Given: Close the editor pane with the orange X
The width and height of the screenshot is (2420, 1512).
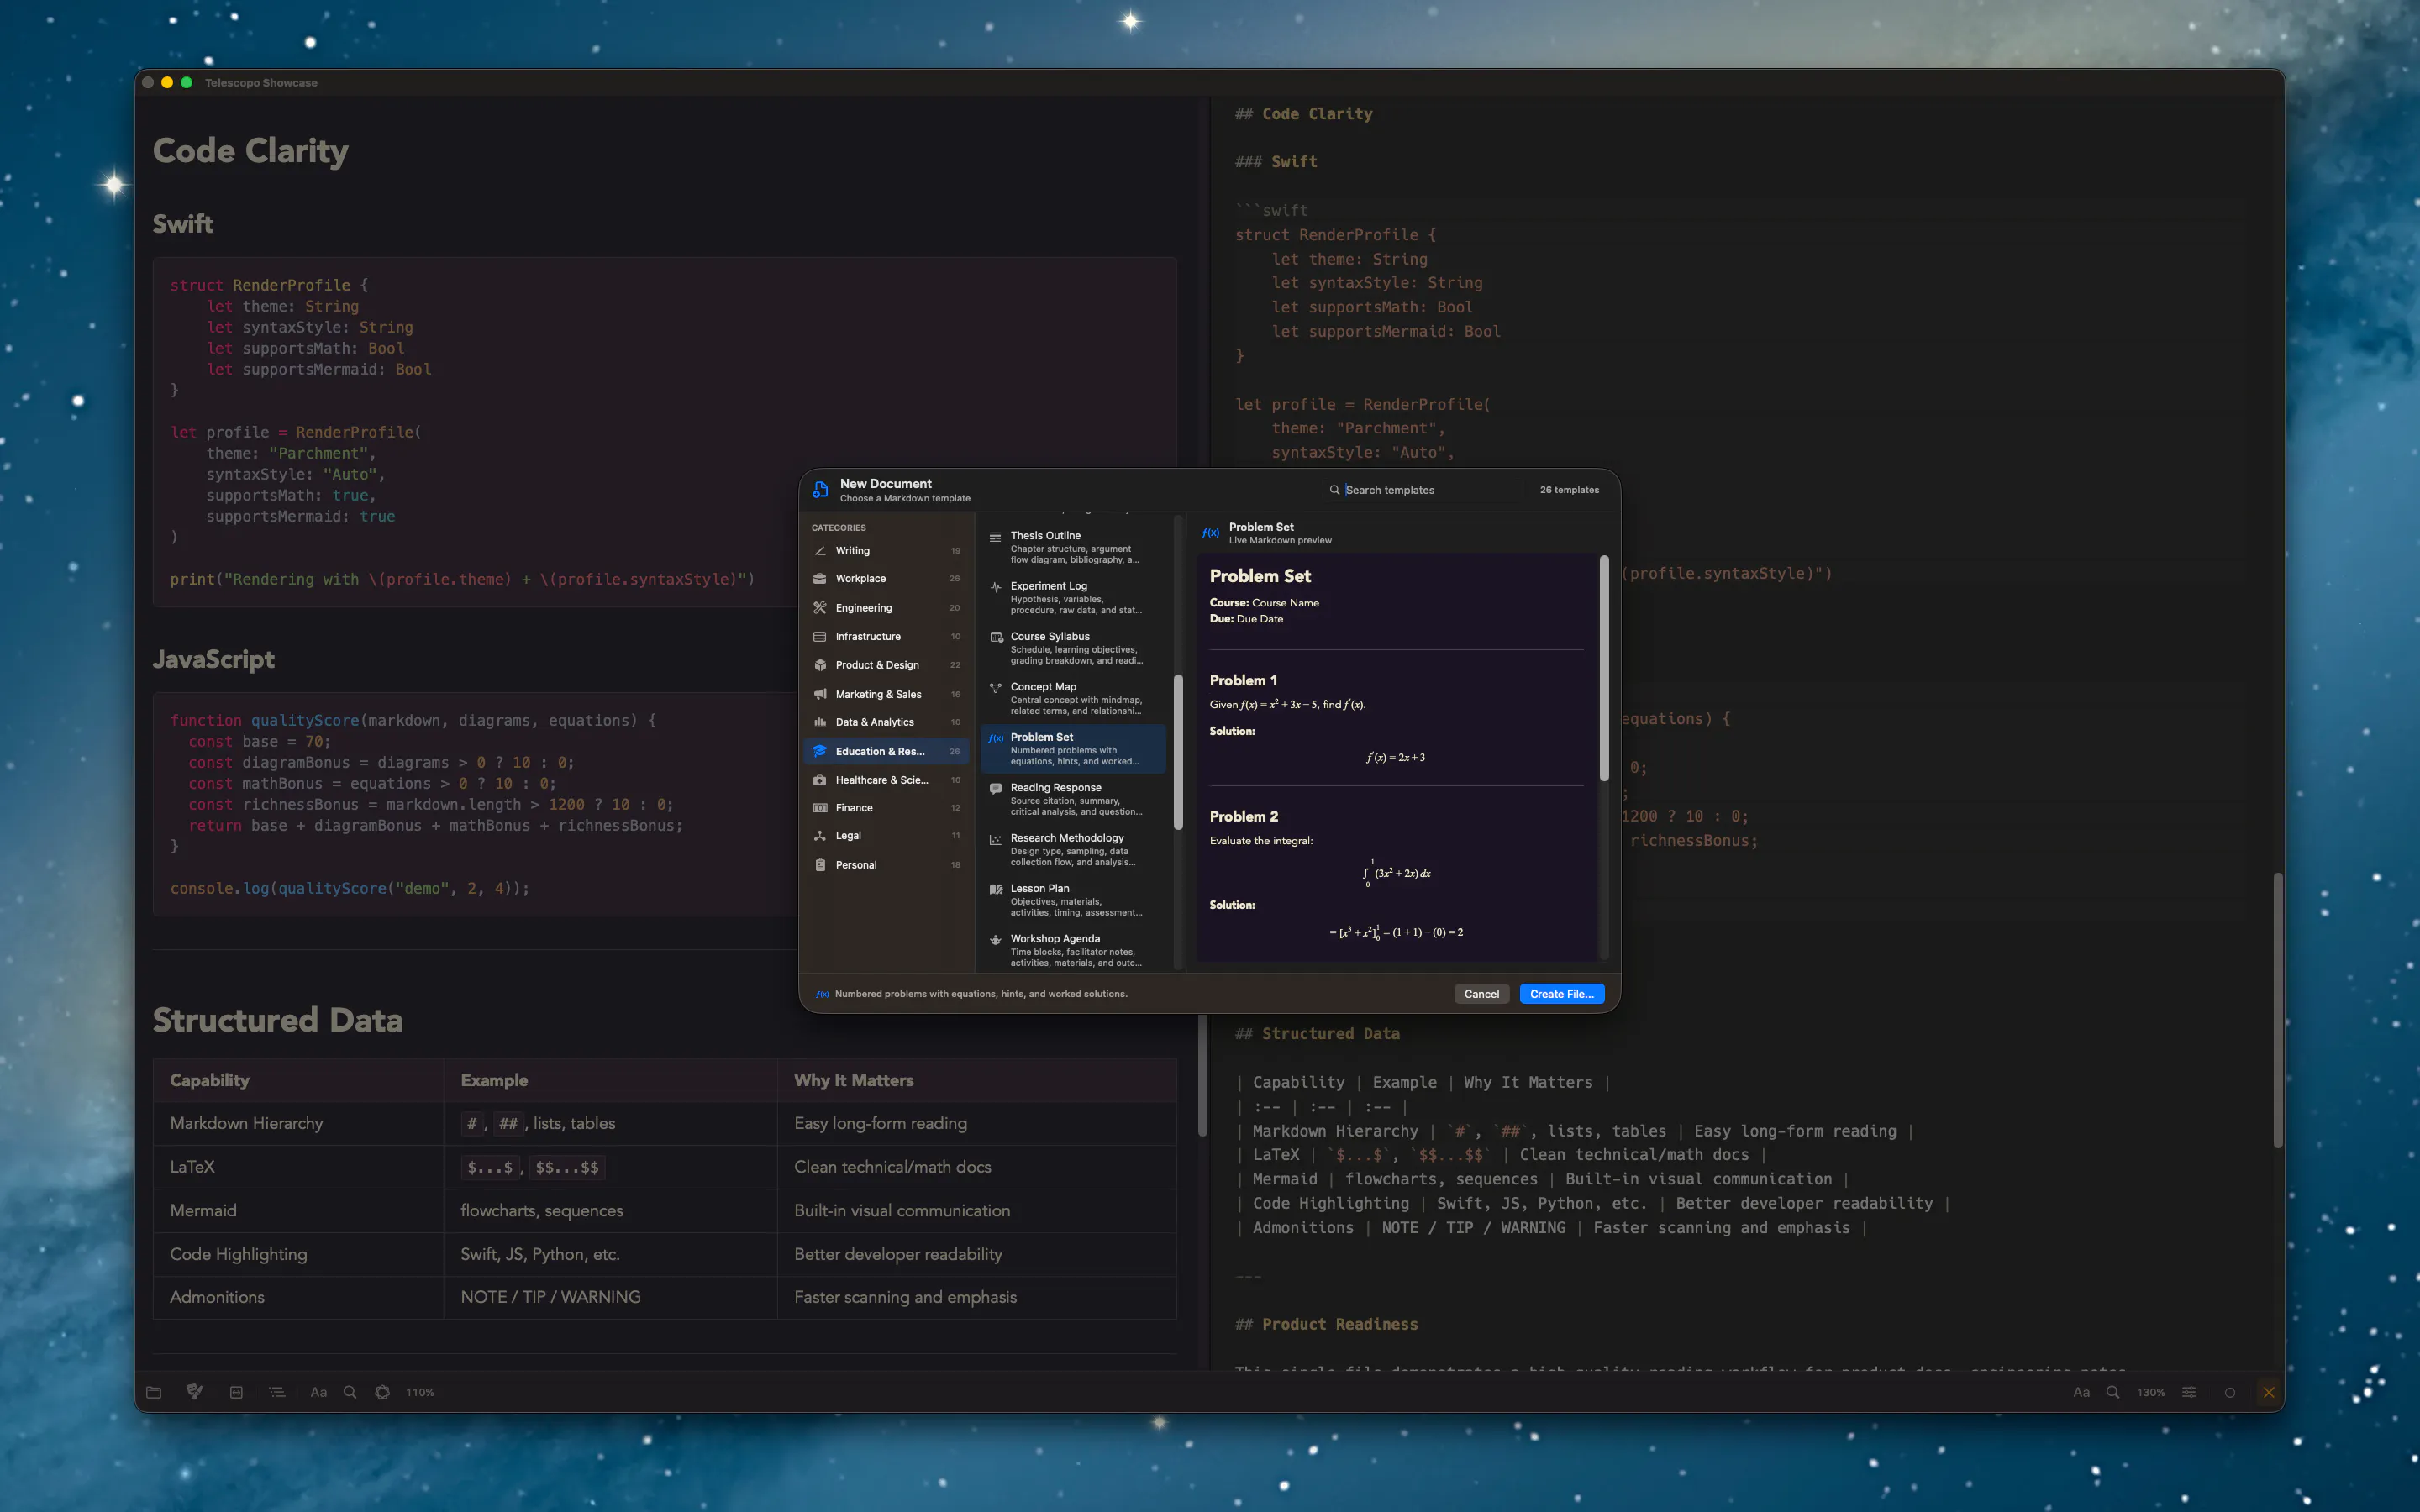Looking at the screenshot, I should [2268, 1392].
